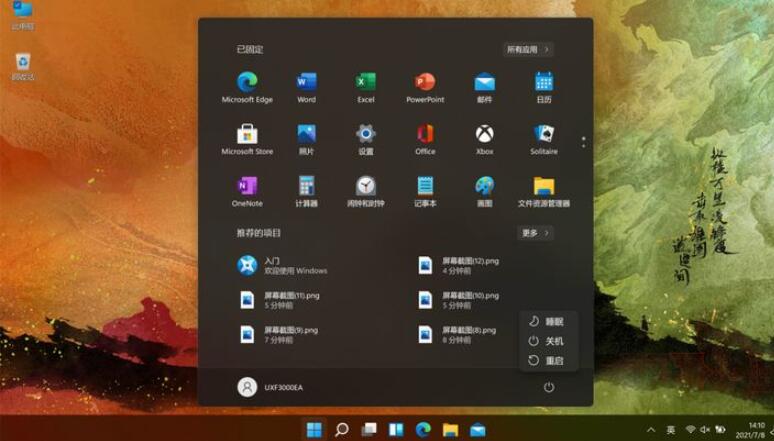Image resolution: width=774 pixels, height=441 pixels.
Task: Launch the Photos (照片) app
Action: [x=306, y=139]
